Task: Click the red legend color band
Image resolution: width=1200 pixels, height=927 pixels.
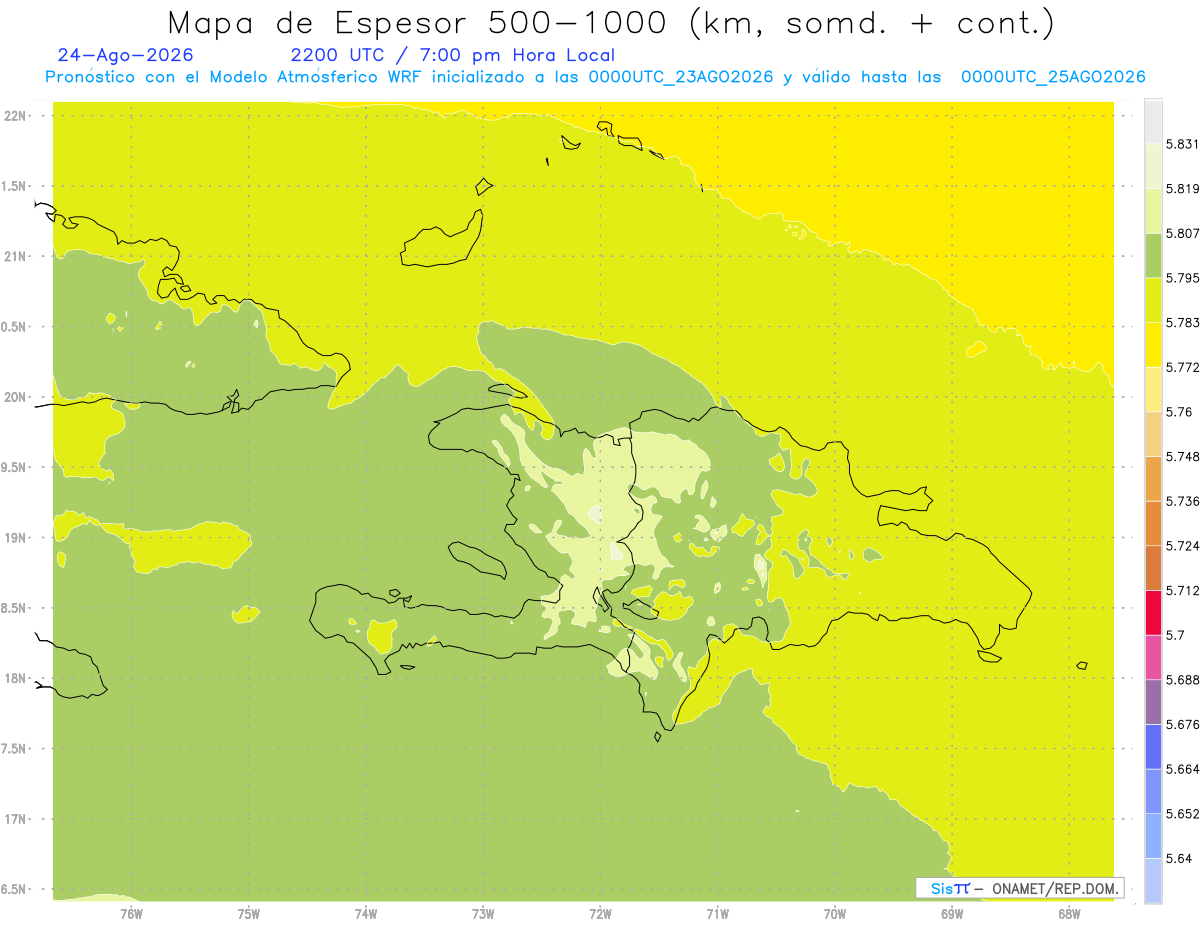Action: tap(1153, 612)
